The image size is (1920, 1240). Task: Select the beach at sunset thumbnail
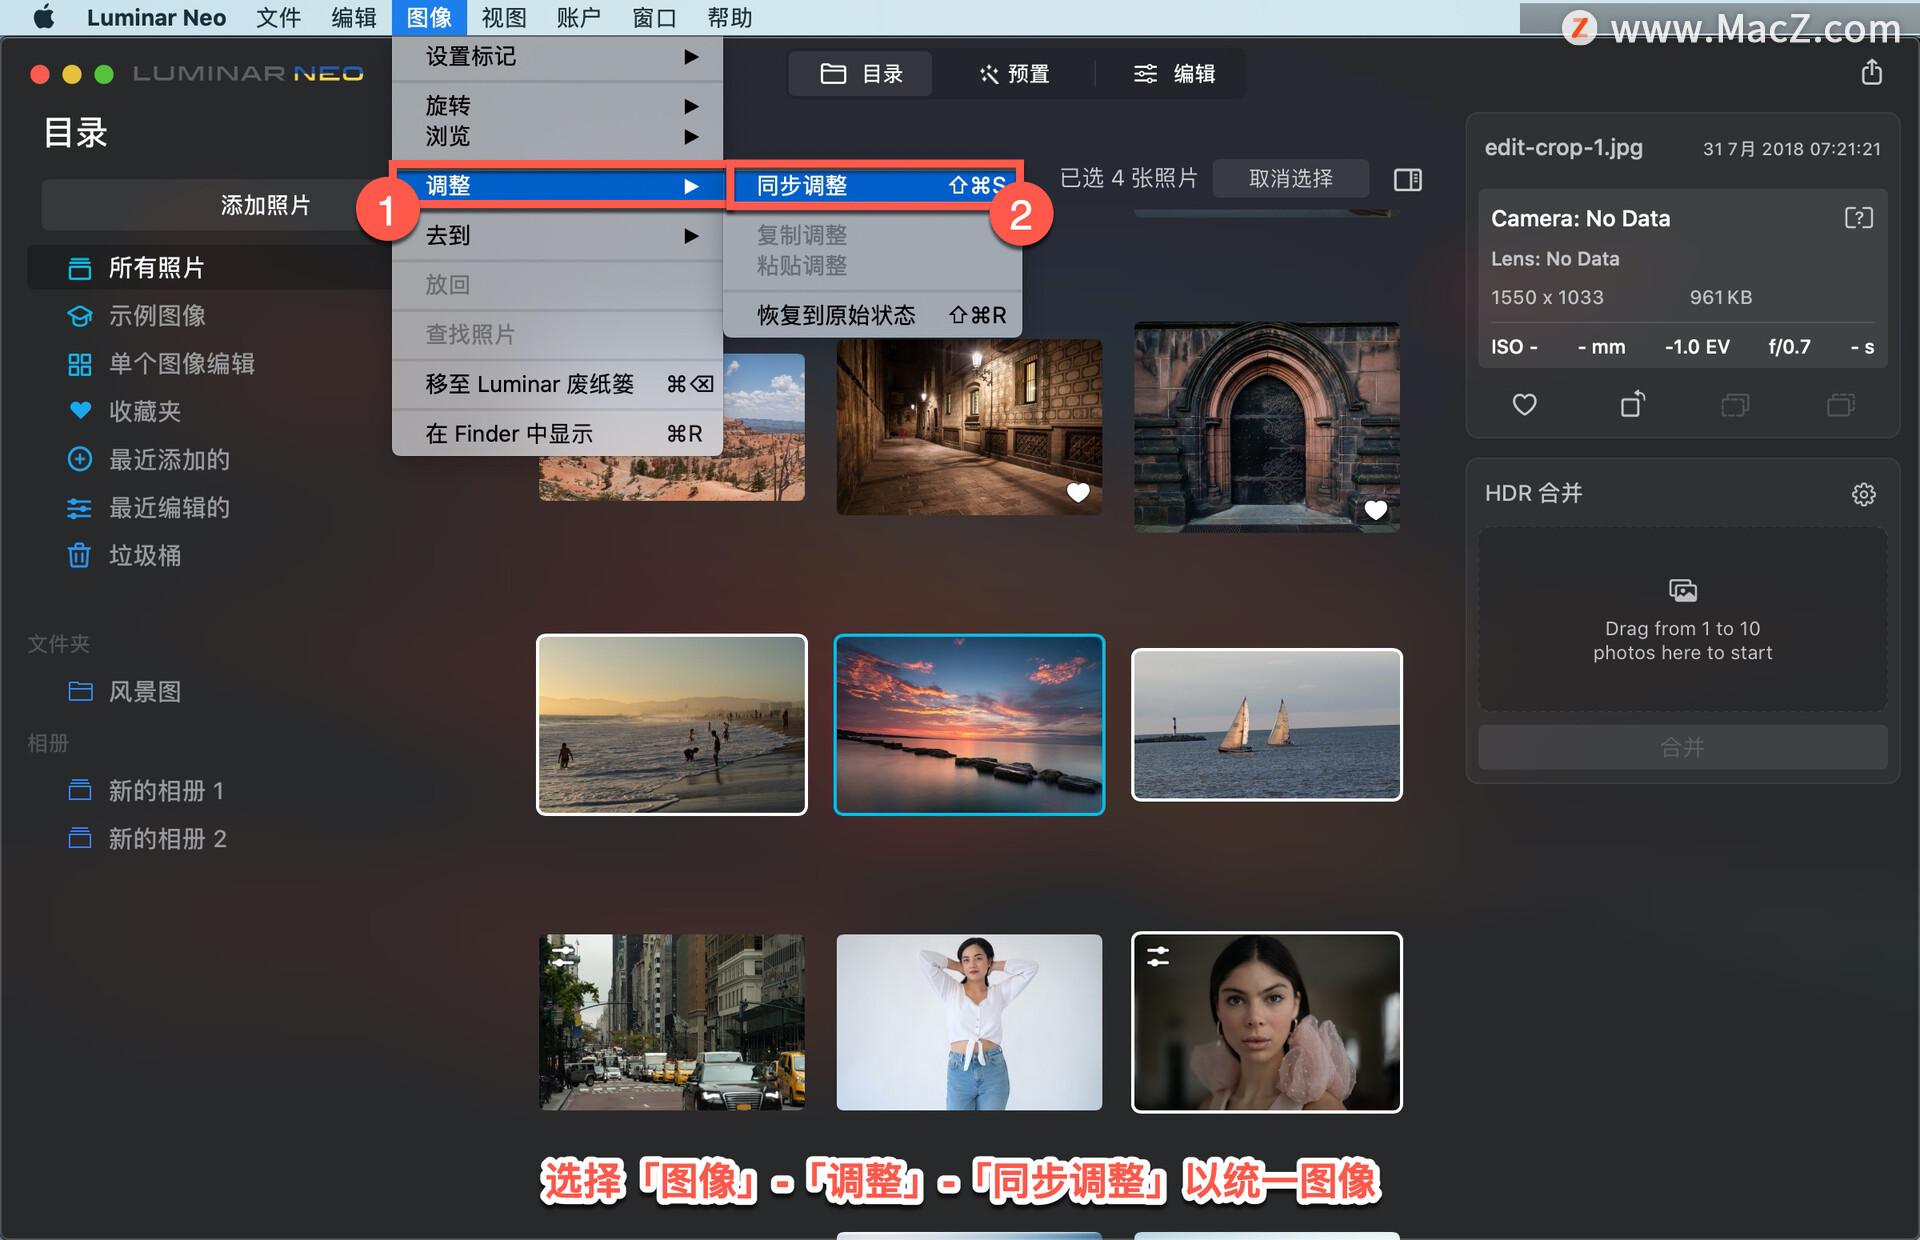point(671,725)
